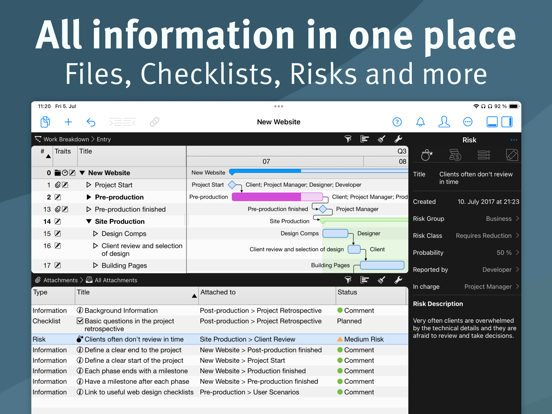Viewport: 552px width, 414px height.
Task: Expand the Design Comps row
Action: [x=95, y=233]
